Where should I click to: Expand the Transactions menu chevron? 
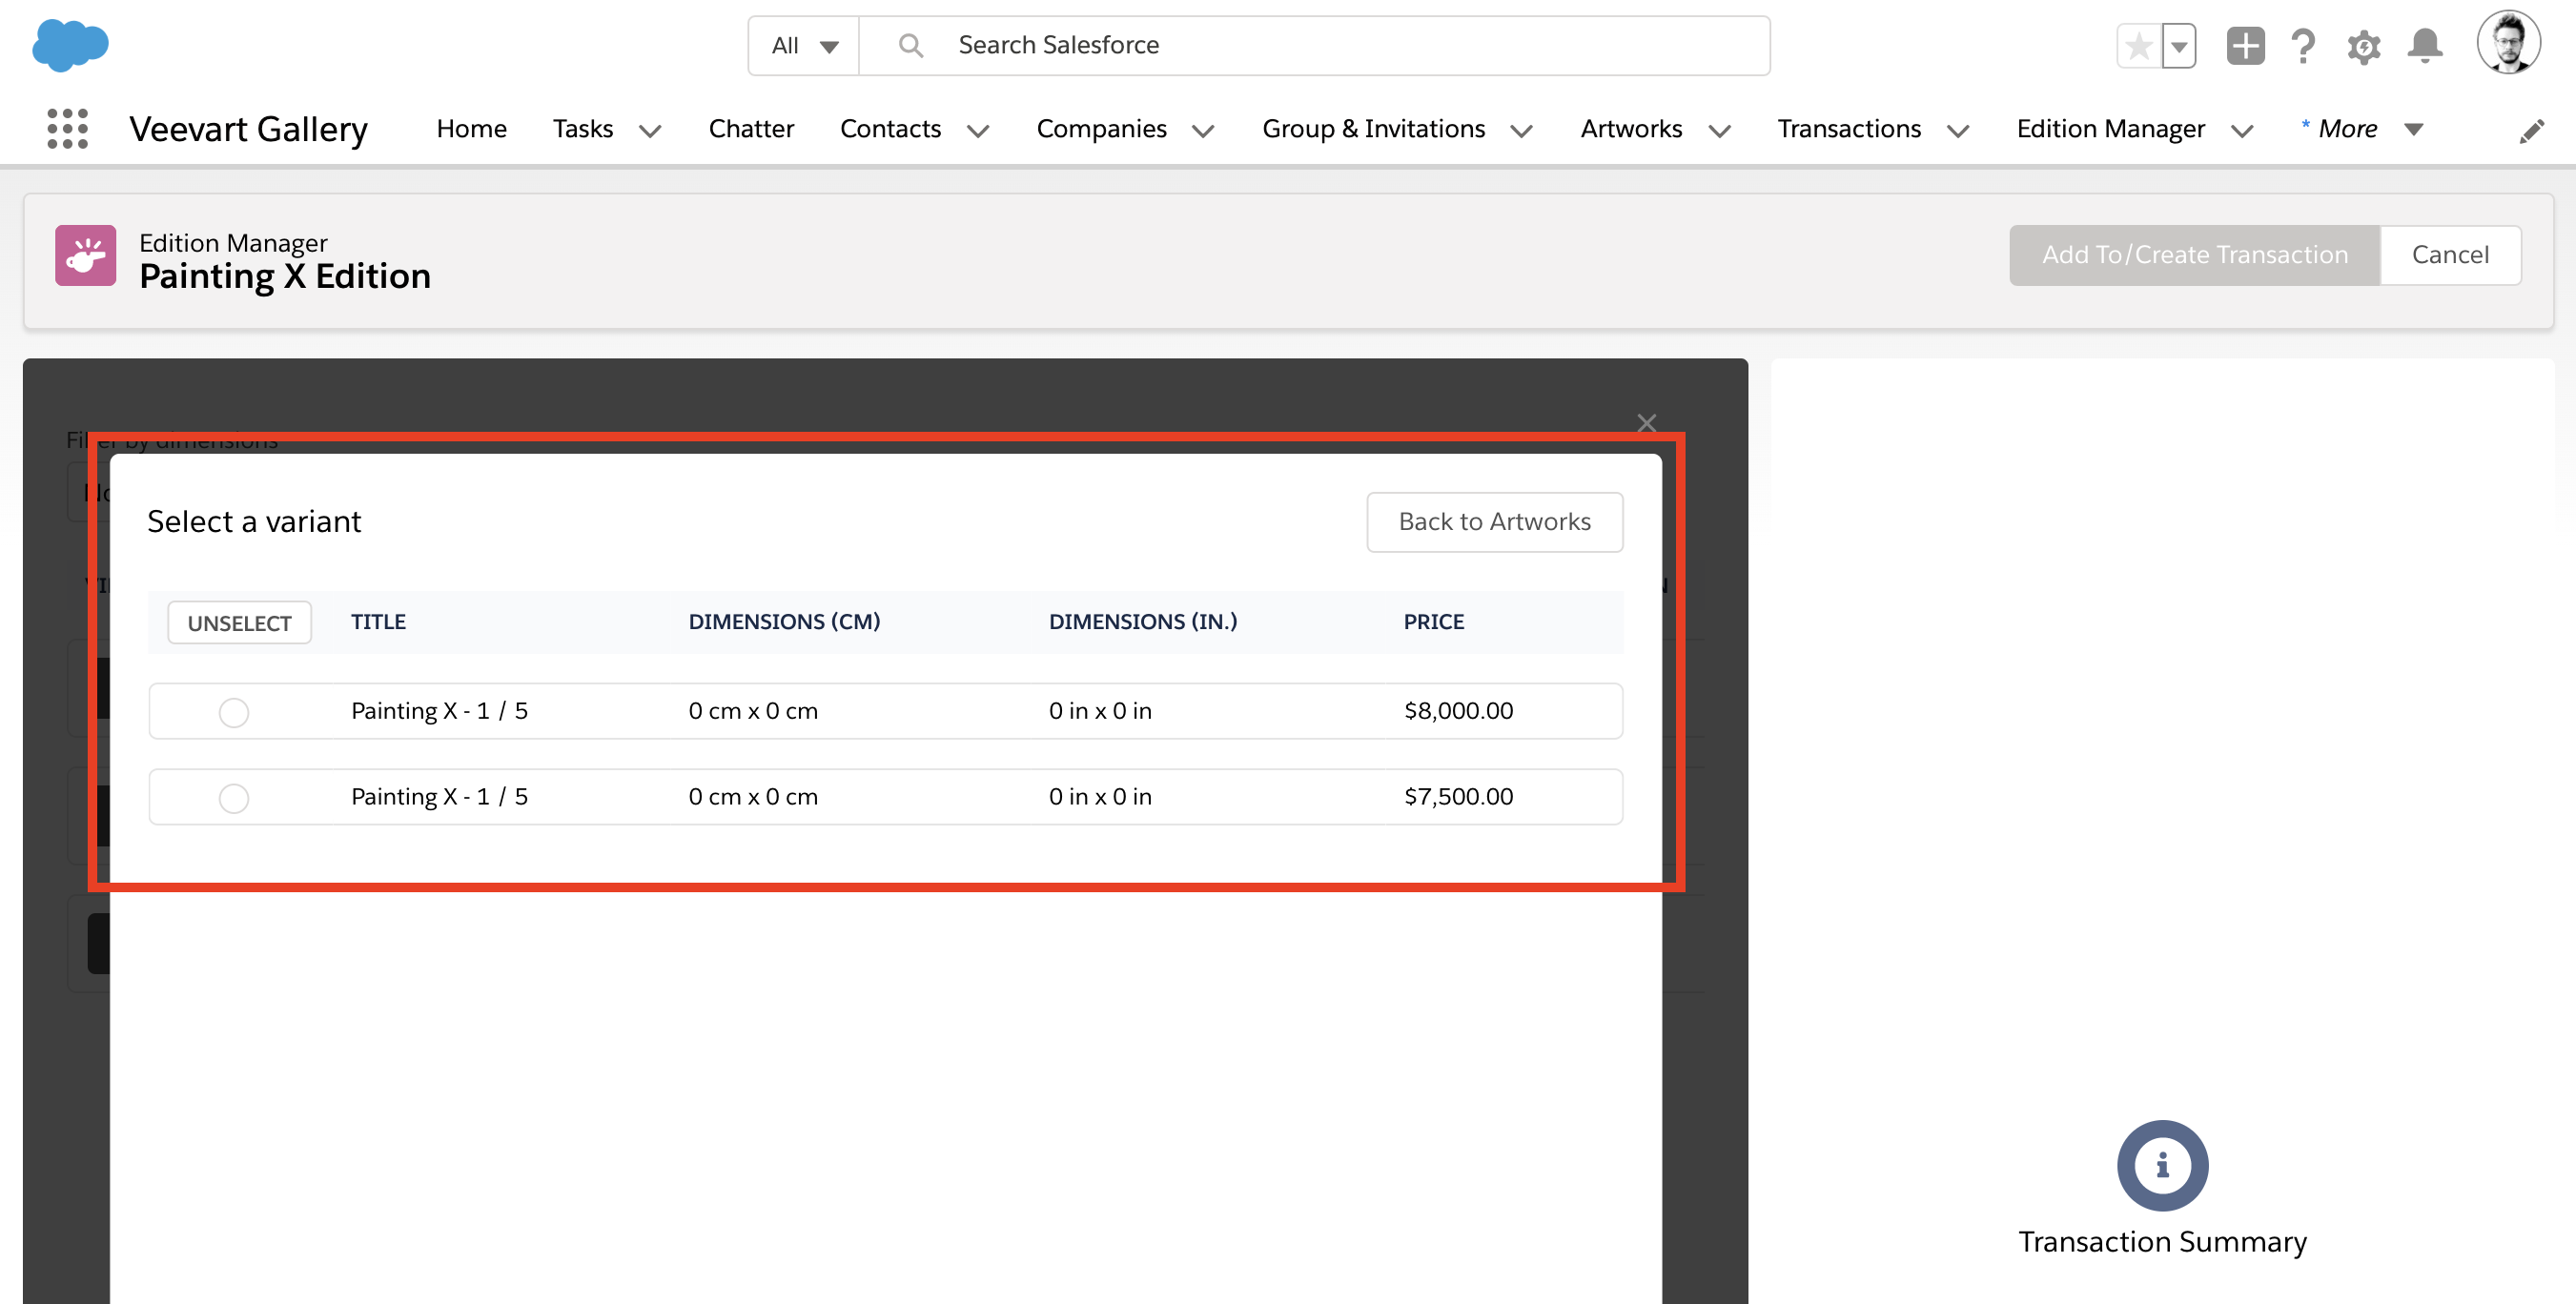tap(1959, 131)
